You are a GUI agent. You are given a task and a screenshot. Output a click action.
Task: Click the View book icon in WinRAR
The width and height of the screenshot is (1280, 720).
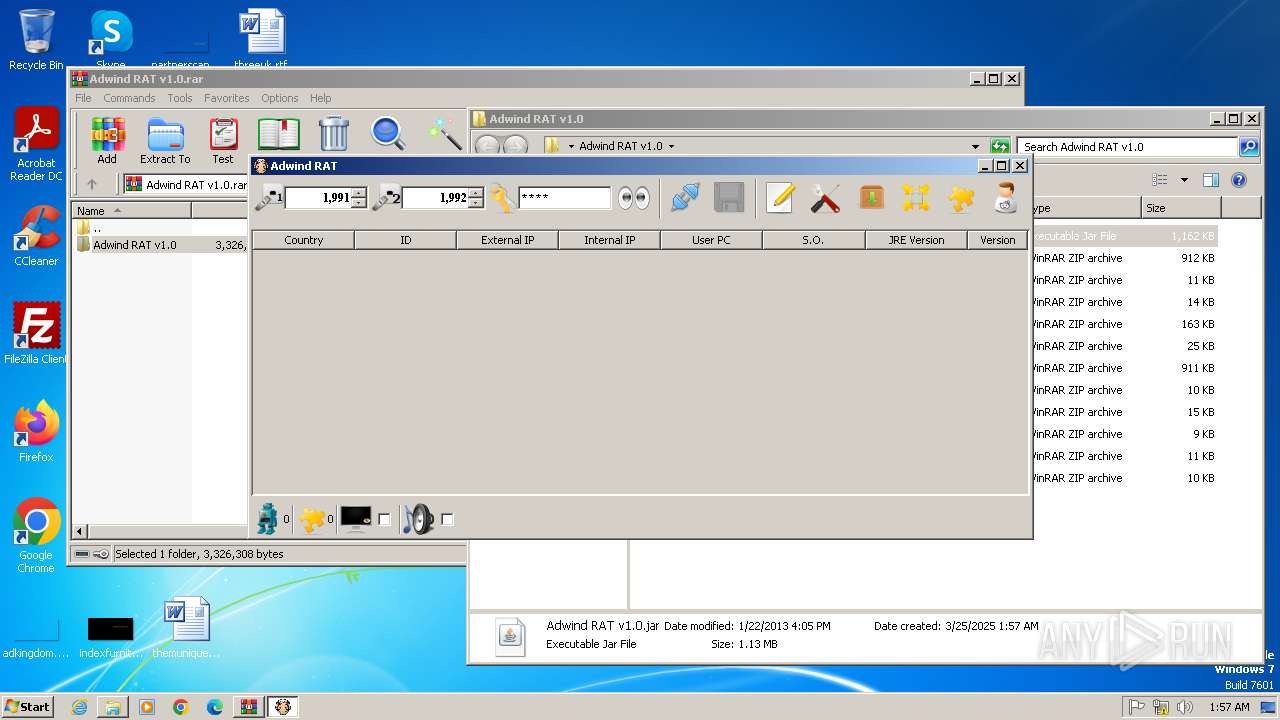[279, 135]
